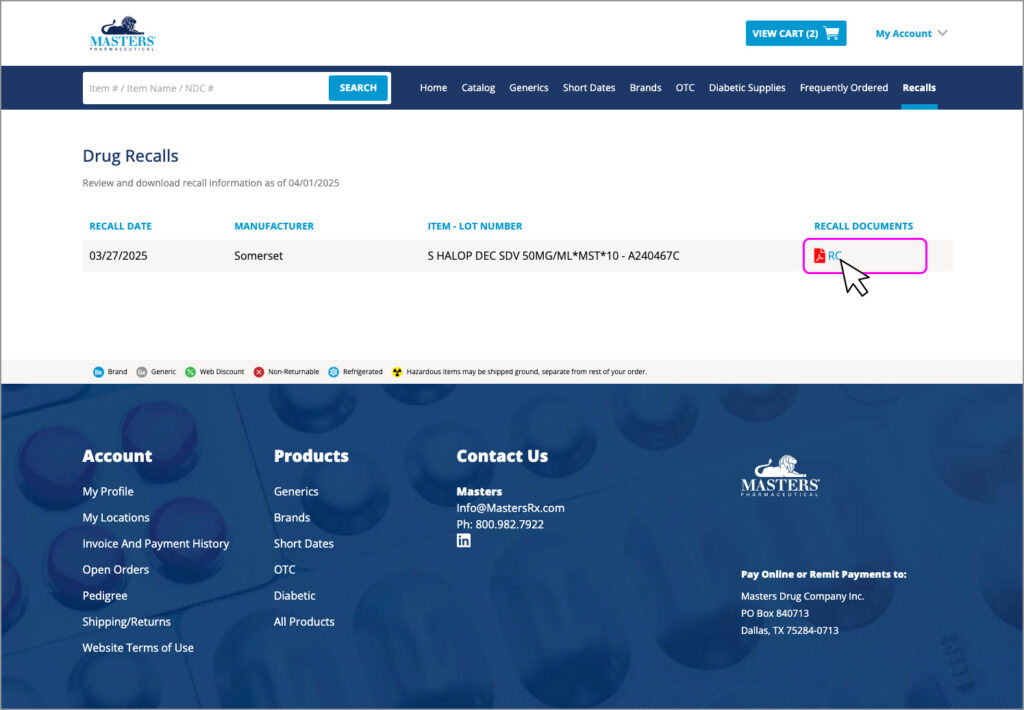Click the Masters Pharmaceutical header logo
The width and height of the screenshot is (1024, 710).
[122, 33]
